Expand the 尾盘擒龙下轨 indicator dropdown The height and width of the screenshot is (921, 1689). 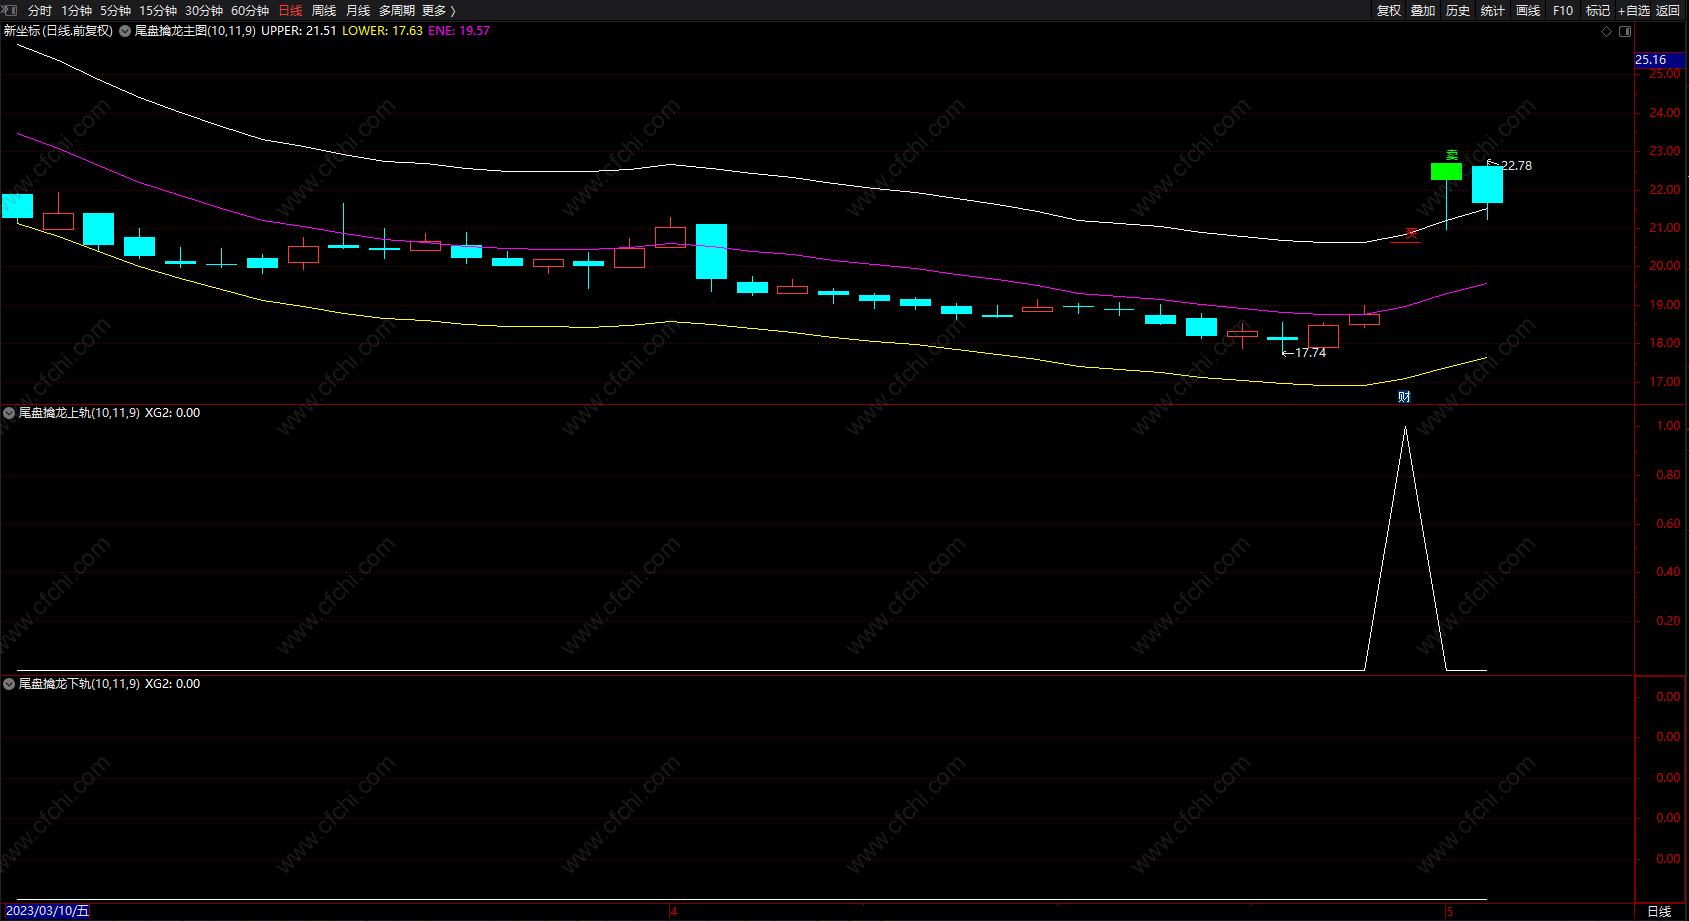(x=9, y=684)
